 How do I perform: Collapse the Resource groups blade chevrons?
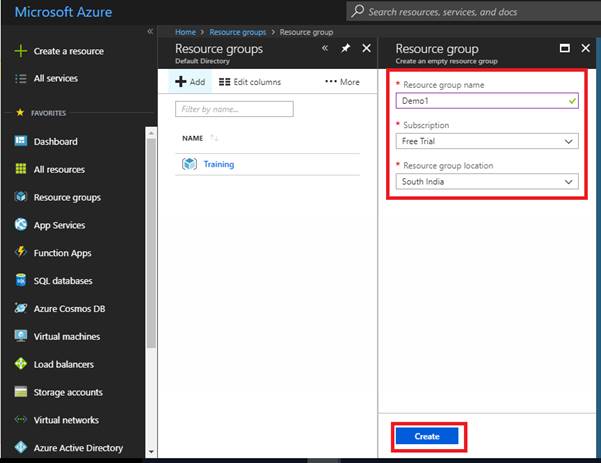click(325, 48)
